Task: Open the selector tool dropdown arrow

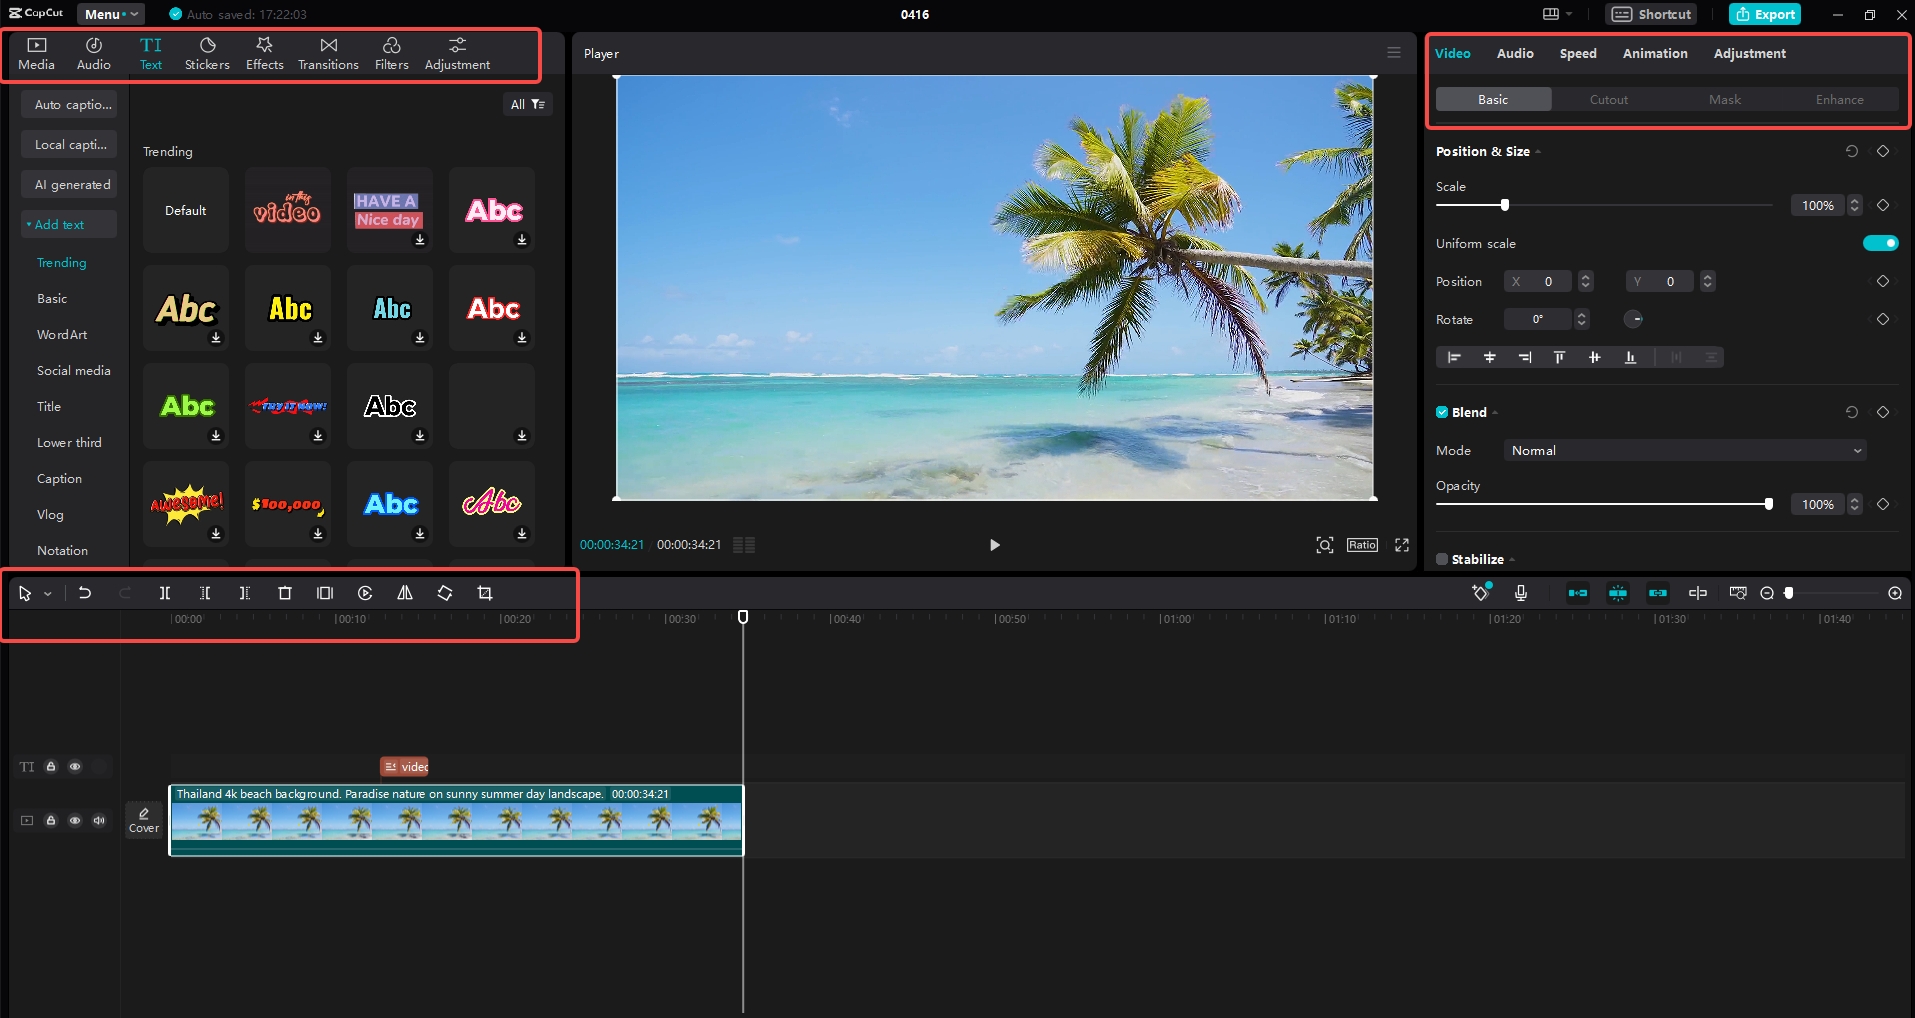Action: (46, 592)
